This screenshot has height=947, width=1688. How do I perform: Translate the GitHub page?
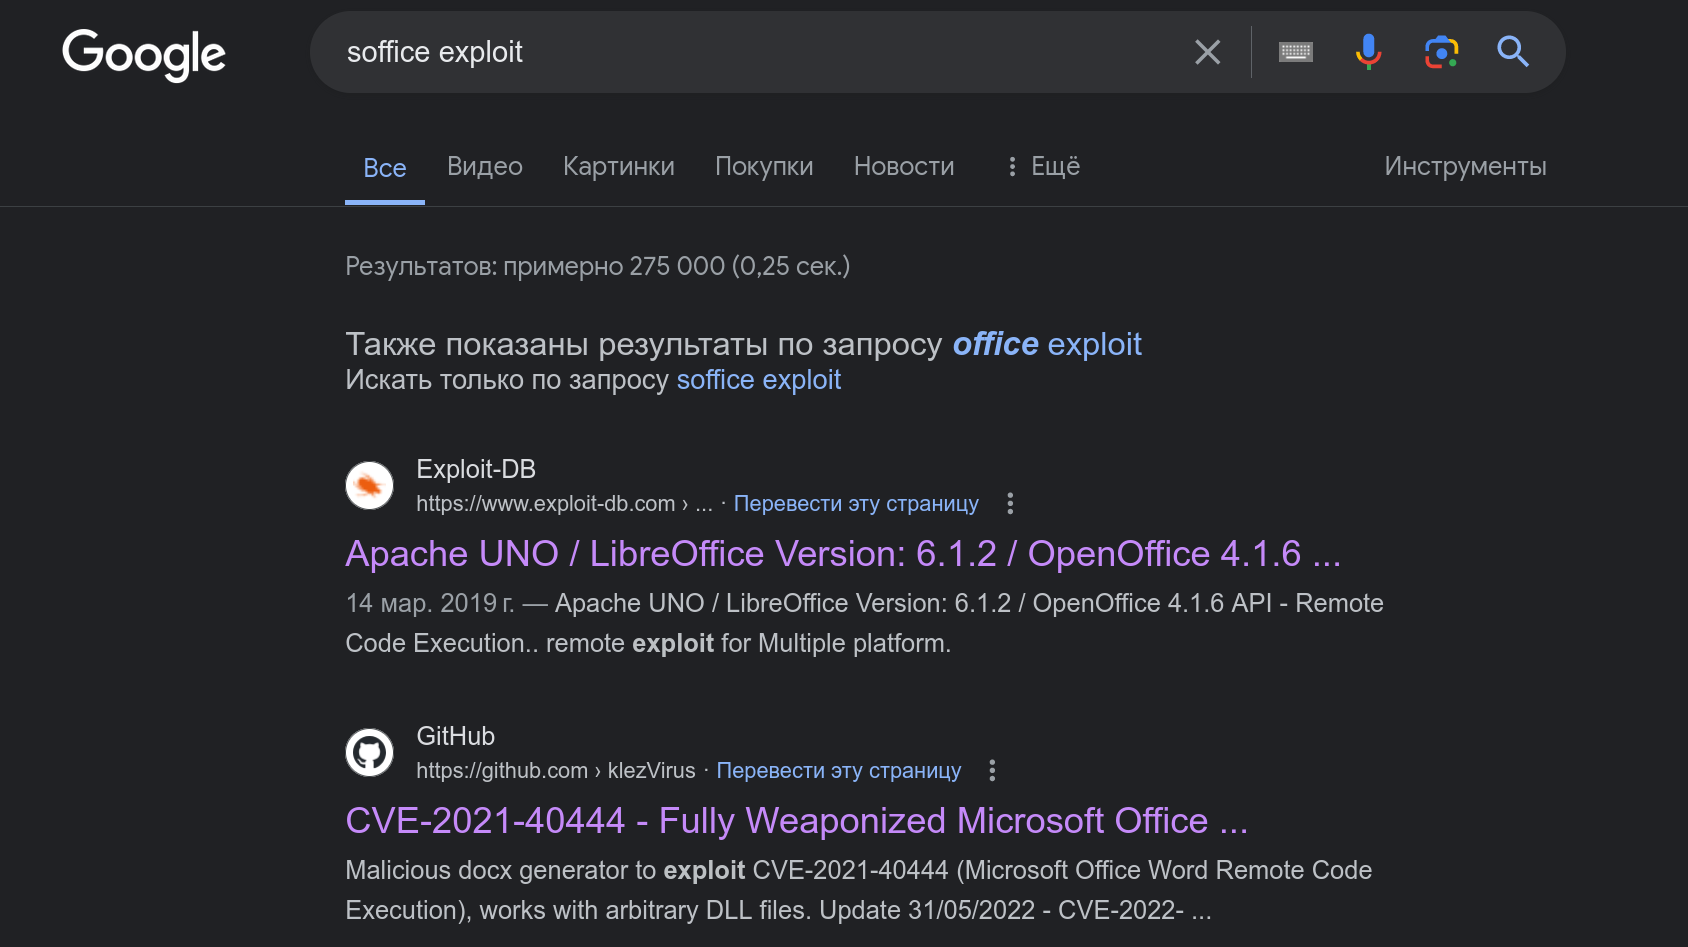(839, 771)
